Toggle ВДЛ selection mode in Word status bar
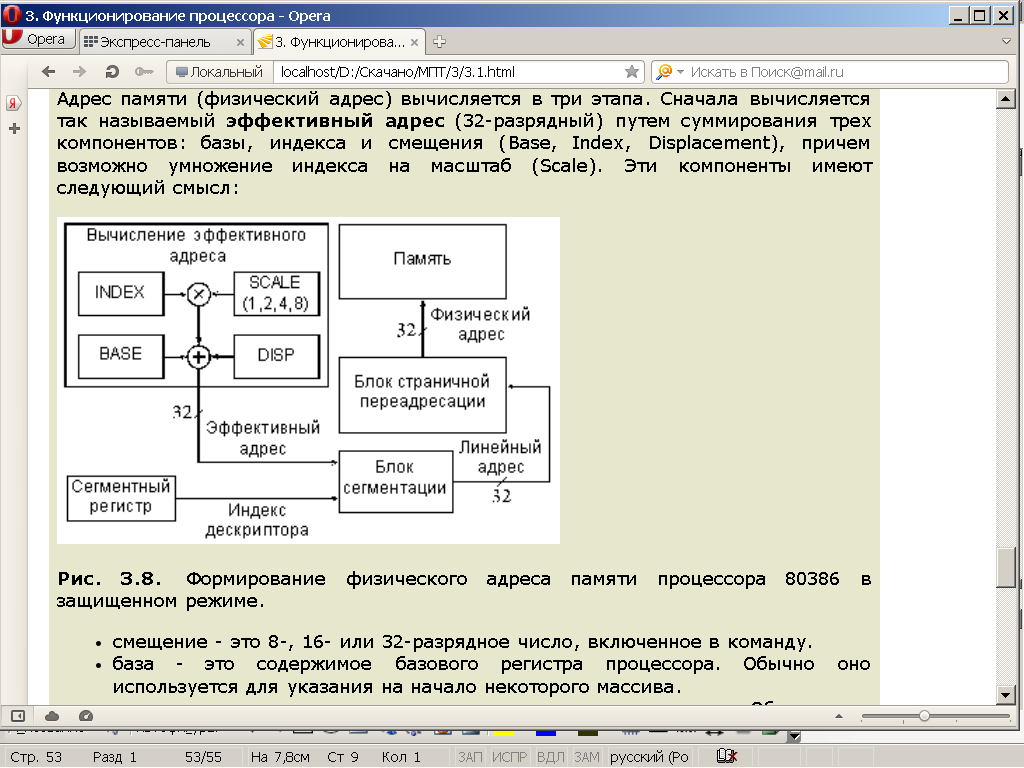 [551, 757]
